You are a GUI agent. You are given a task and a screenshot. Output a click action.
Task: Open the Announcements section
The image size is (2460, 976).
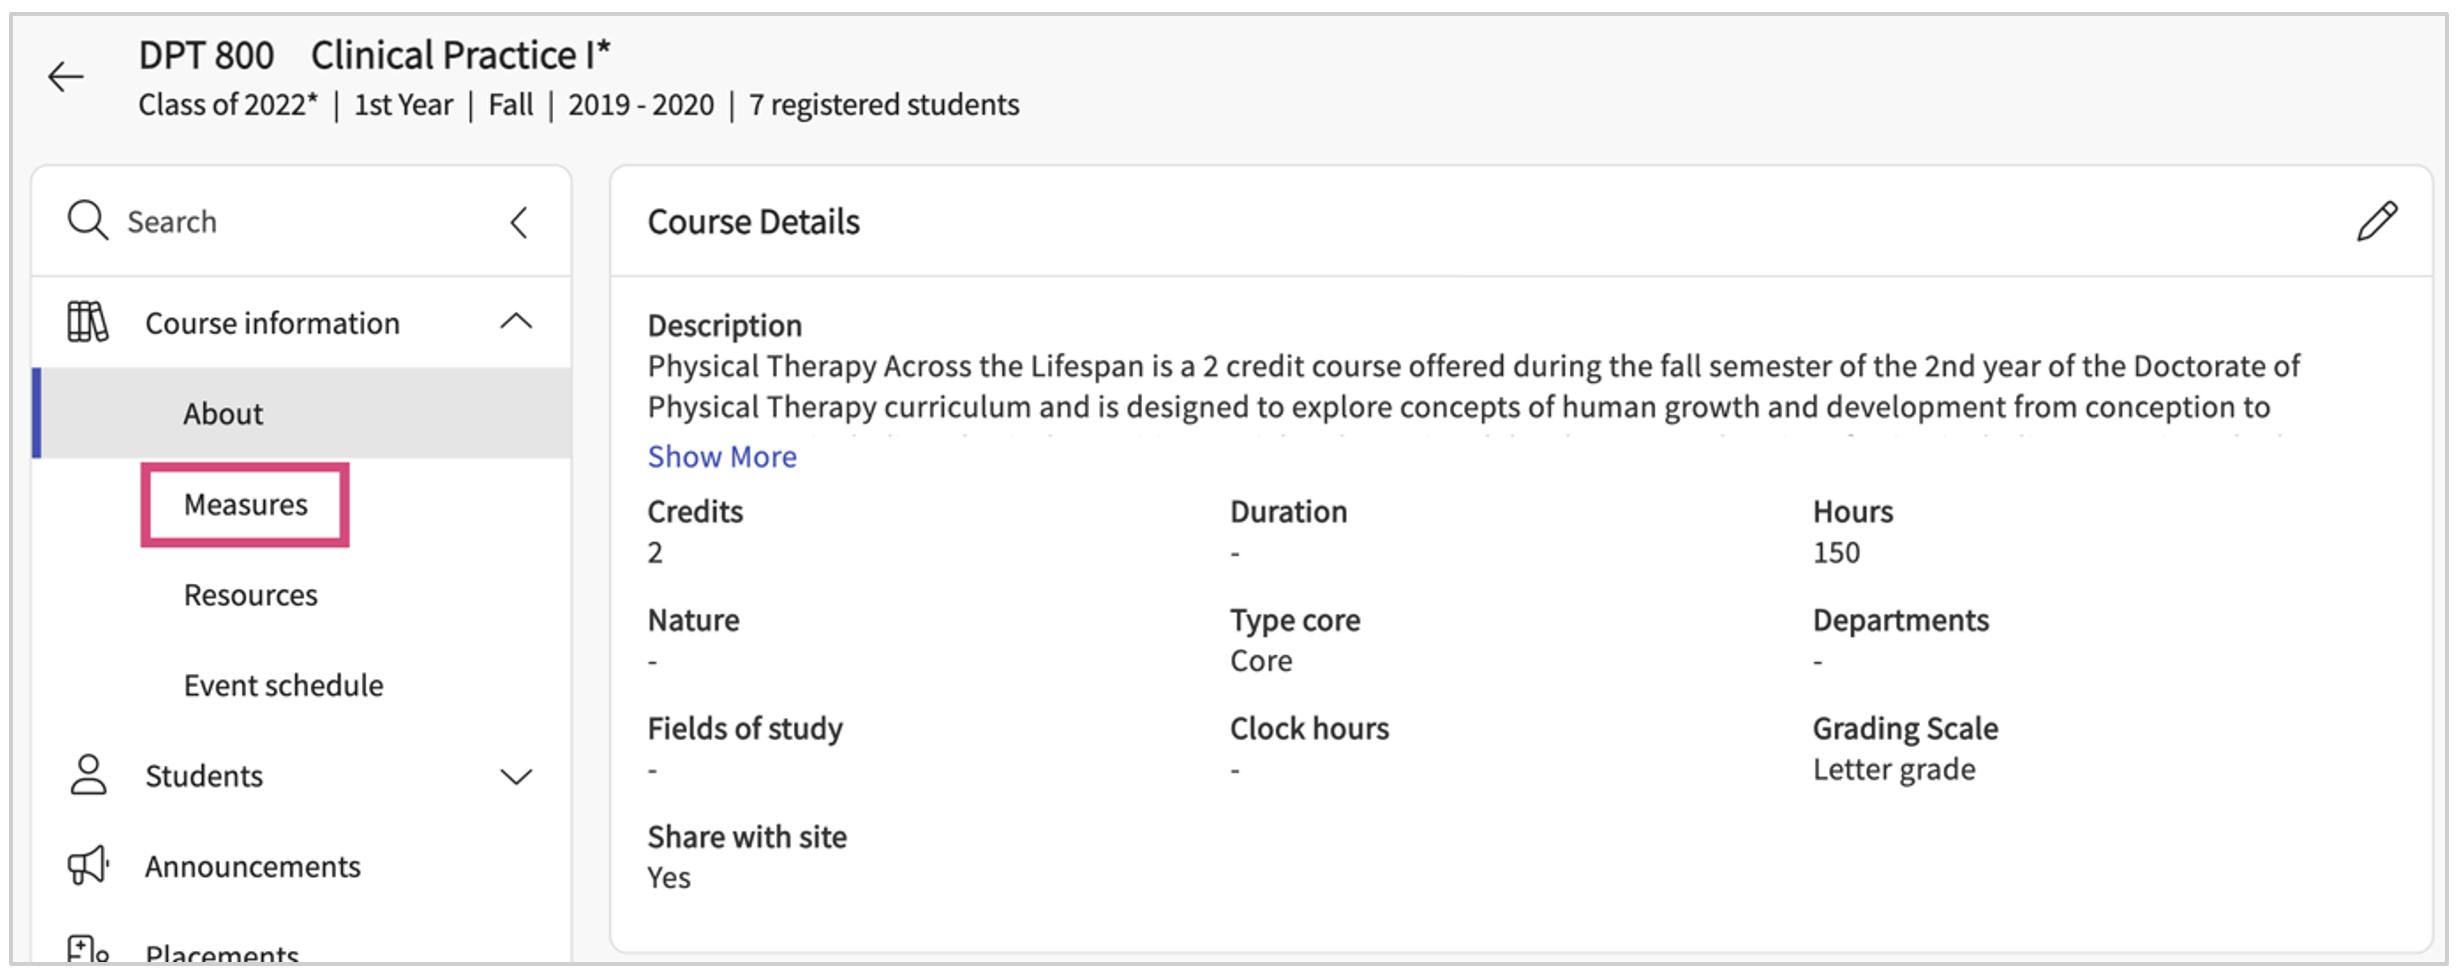click(253, 867)
